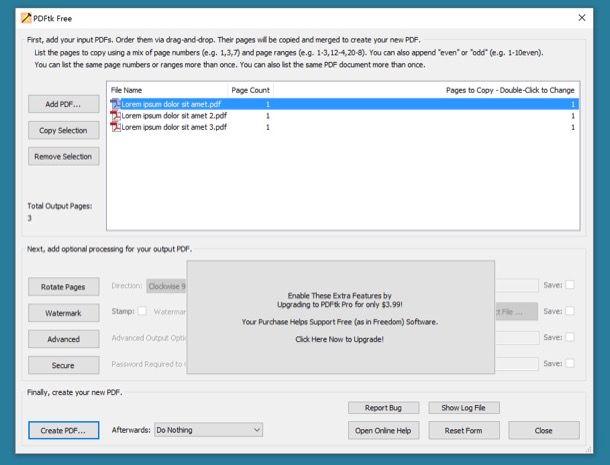
Task: Click PDF icon of Lorem ipsum dolor sit amet.pdf
Action: click(116, 104)
